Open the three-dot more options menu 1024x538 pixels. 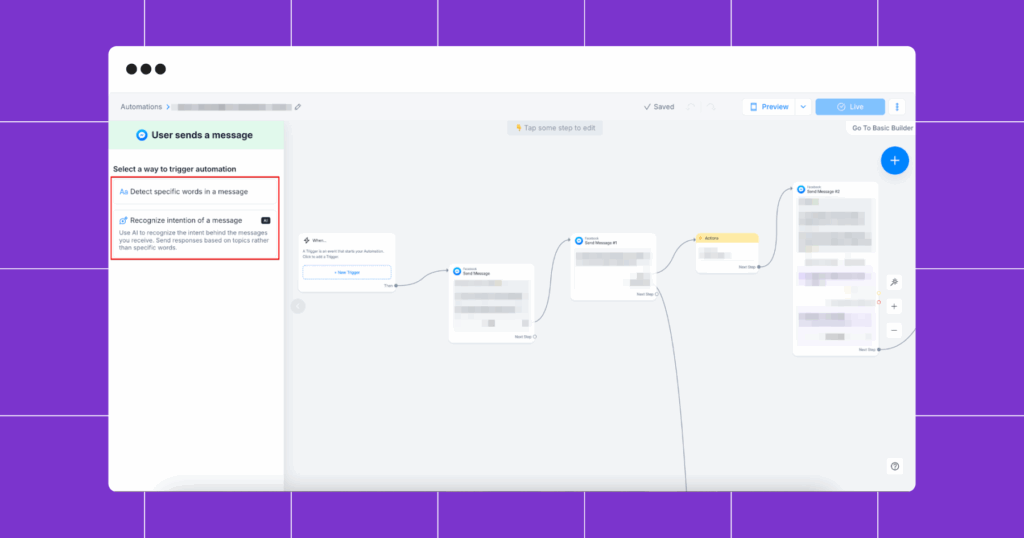897,107
